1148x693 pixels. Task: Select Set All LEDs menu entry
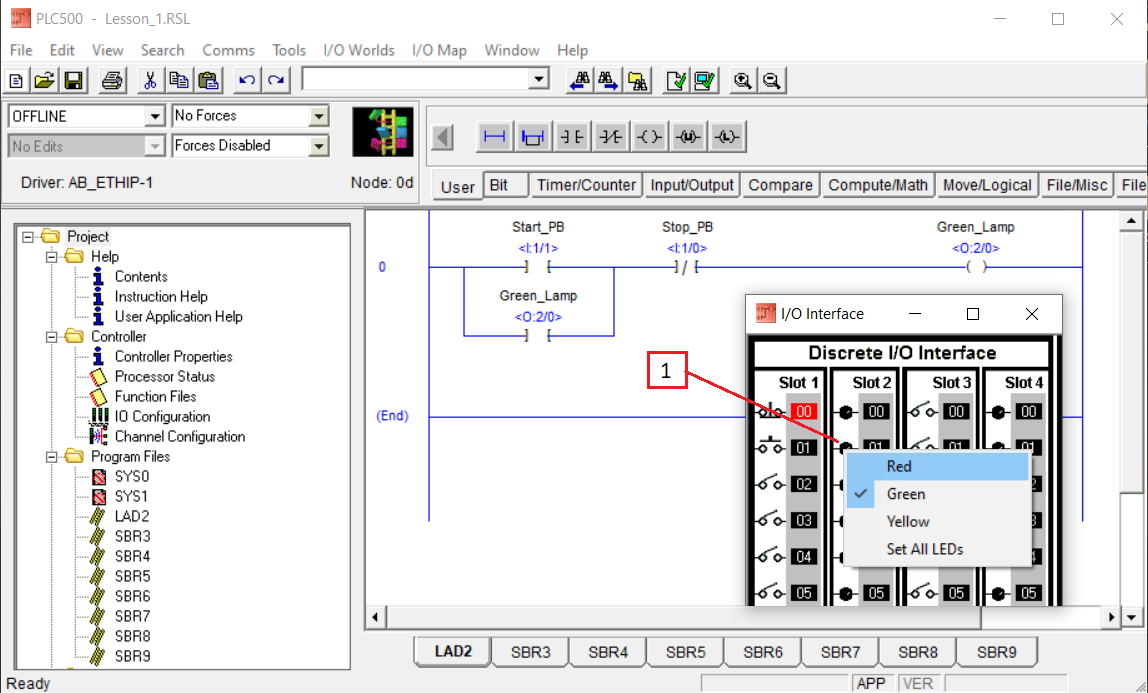click(x=938, y=549)
